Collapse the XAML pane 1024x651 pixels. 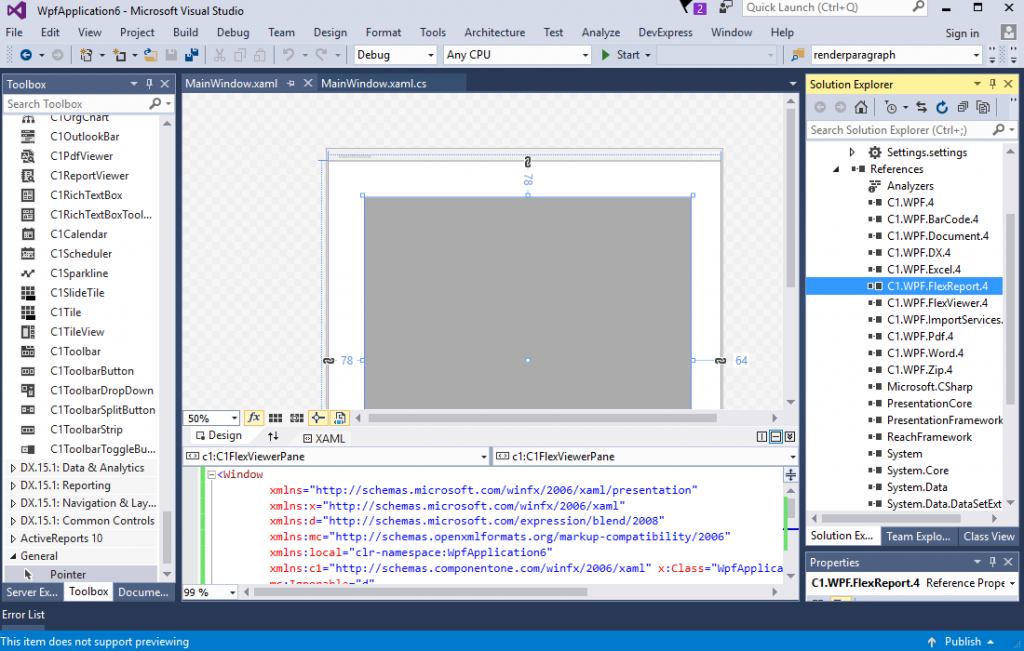[x=790, y=437]
